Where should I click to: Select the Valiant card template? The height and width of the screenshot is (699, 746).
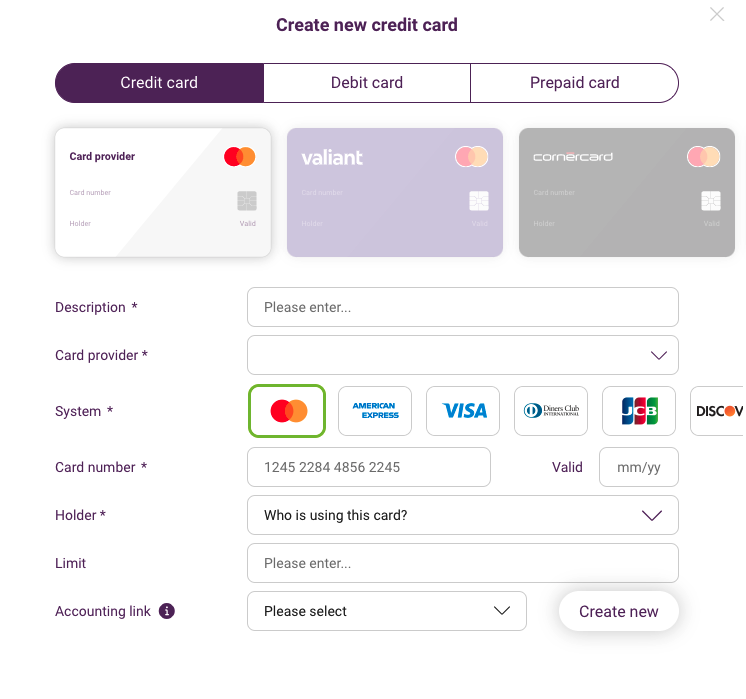[x=395, y=192]
